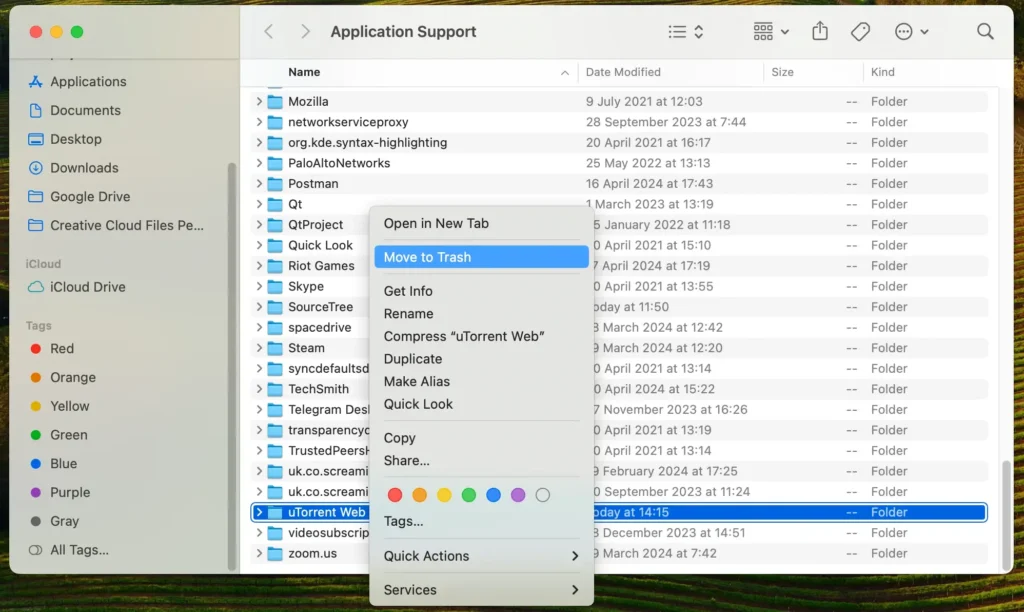Screen dimensions: 1024x612
Task: Open Downloads in the sidebar
Action: [73, 168]
